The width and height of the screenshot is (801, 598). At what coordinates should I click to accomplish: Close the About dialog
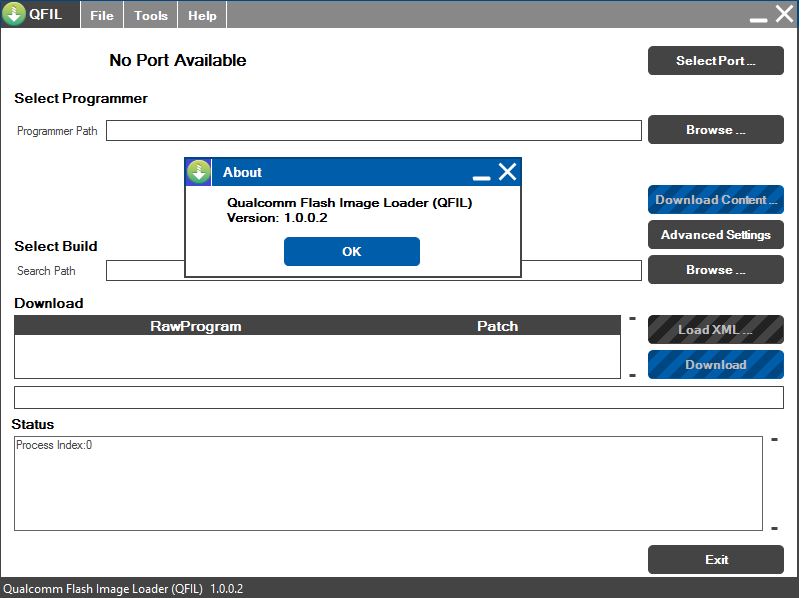pyautogui.click(x=507, y=172)
